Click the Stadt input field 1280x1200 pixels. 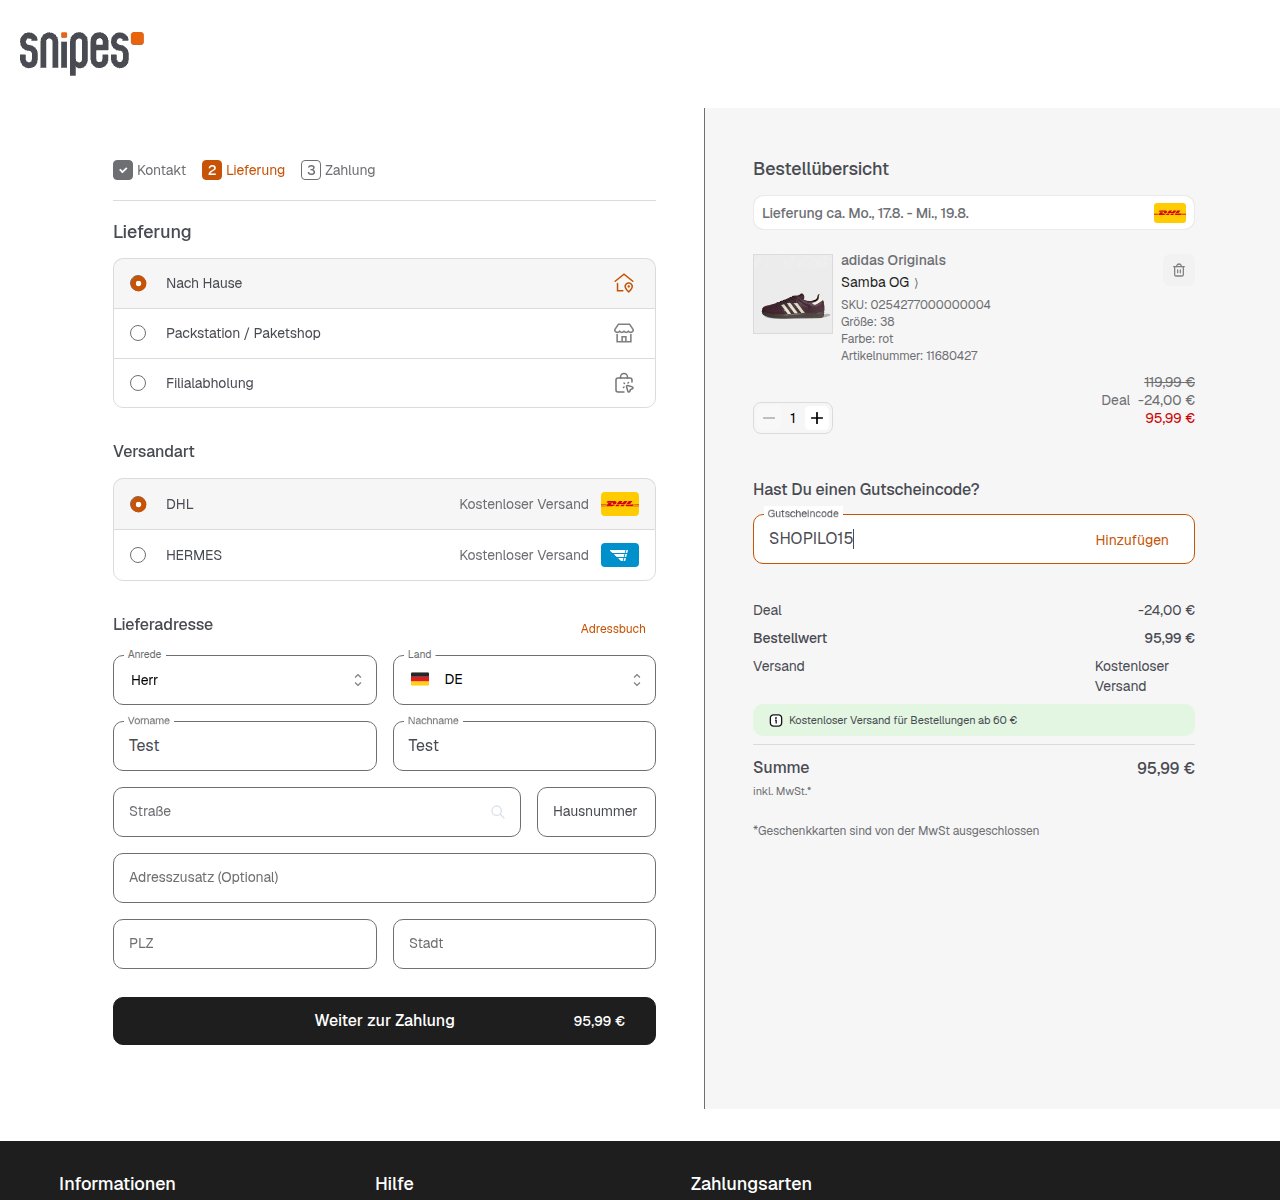[x=524, y=944]
